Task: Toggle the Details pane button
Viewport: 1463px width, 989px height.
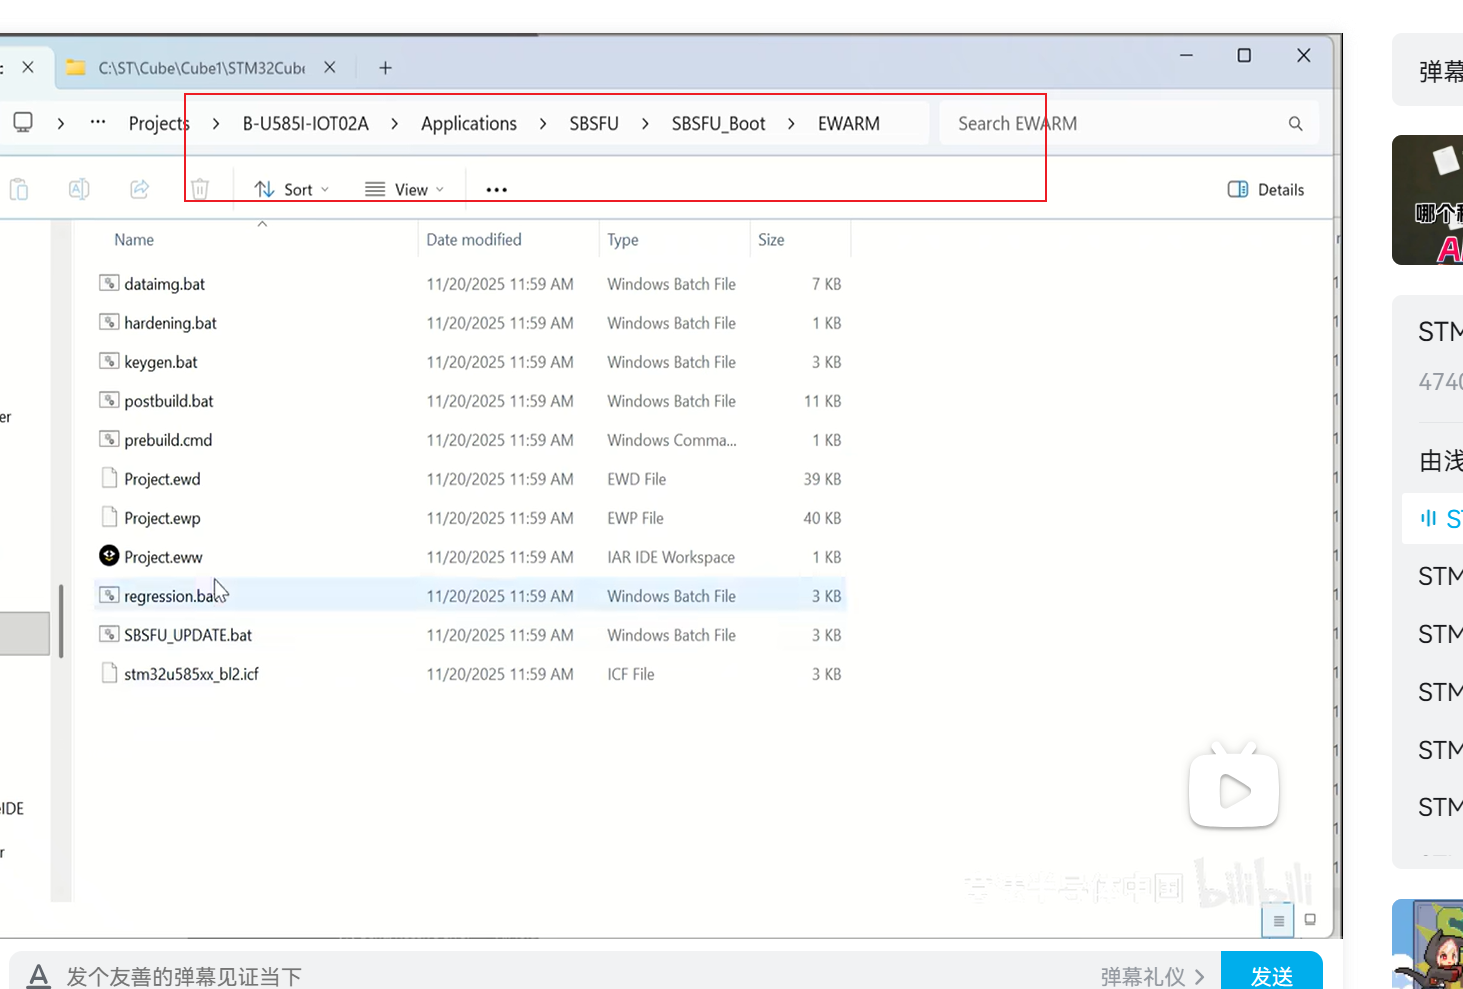Action: (1266, 189)
